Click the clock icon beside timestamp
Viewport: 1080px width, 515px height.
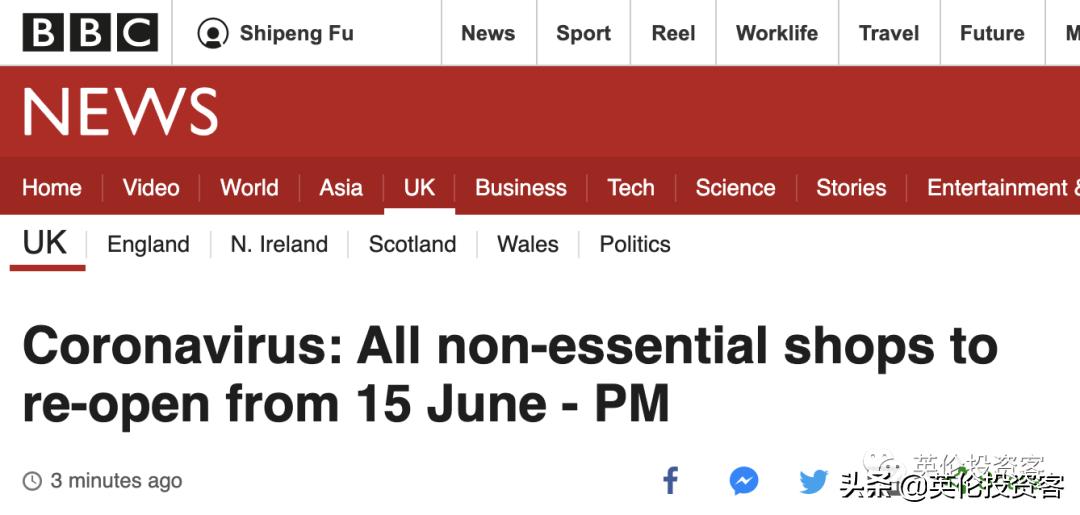(x=33, y=481)
